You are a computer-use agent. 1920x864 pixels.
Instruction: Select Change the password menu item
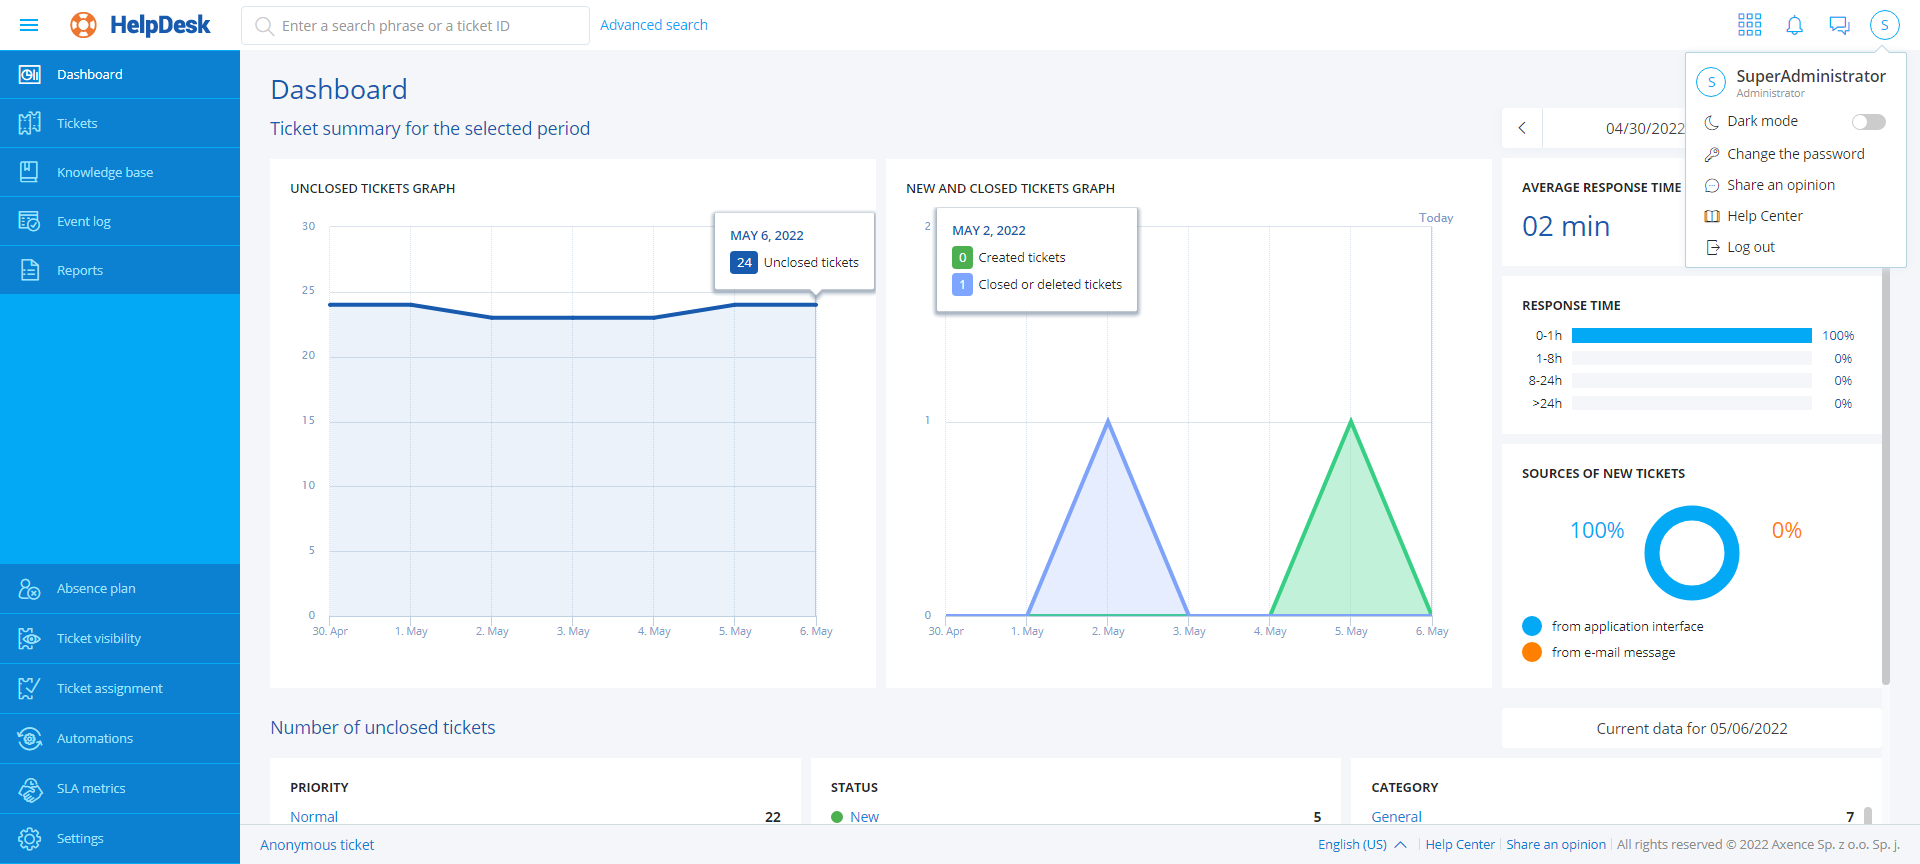[1795, 154]
